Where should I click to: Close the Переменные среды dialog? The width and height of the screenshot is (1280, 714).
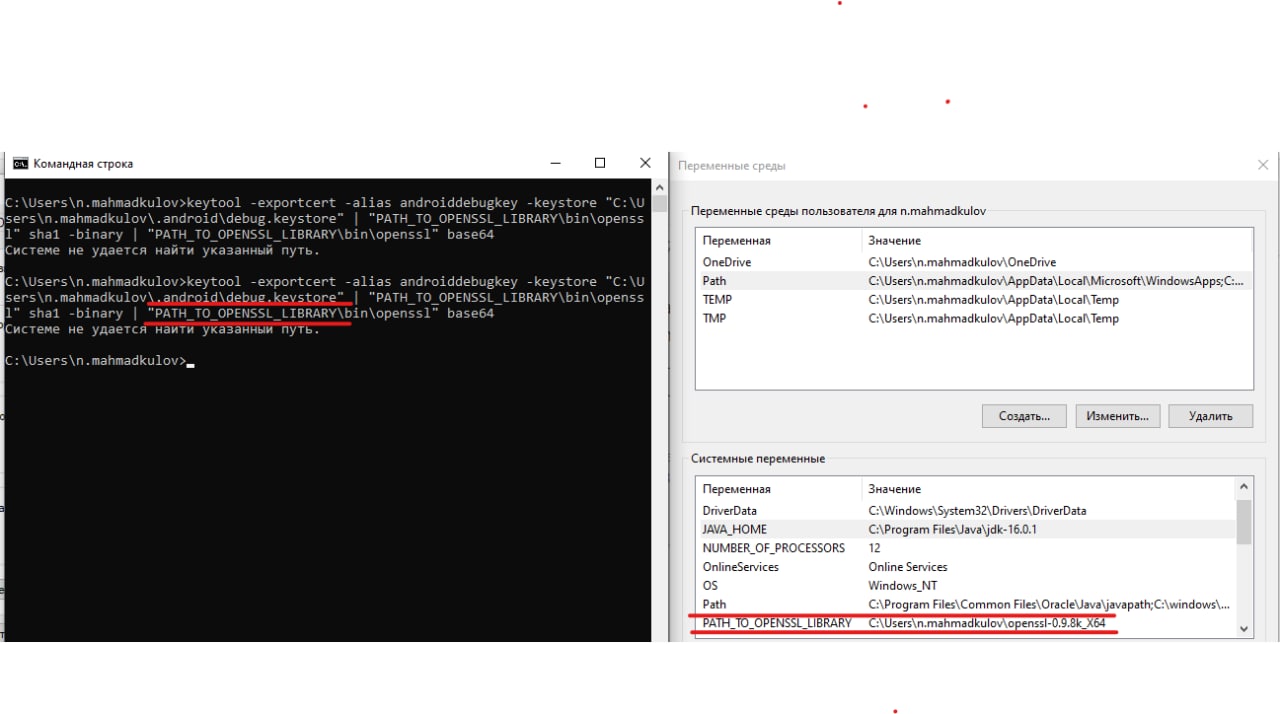1265,165
